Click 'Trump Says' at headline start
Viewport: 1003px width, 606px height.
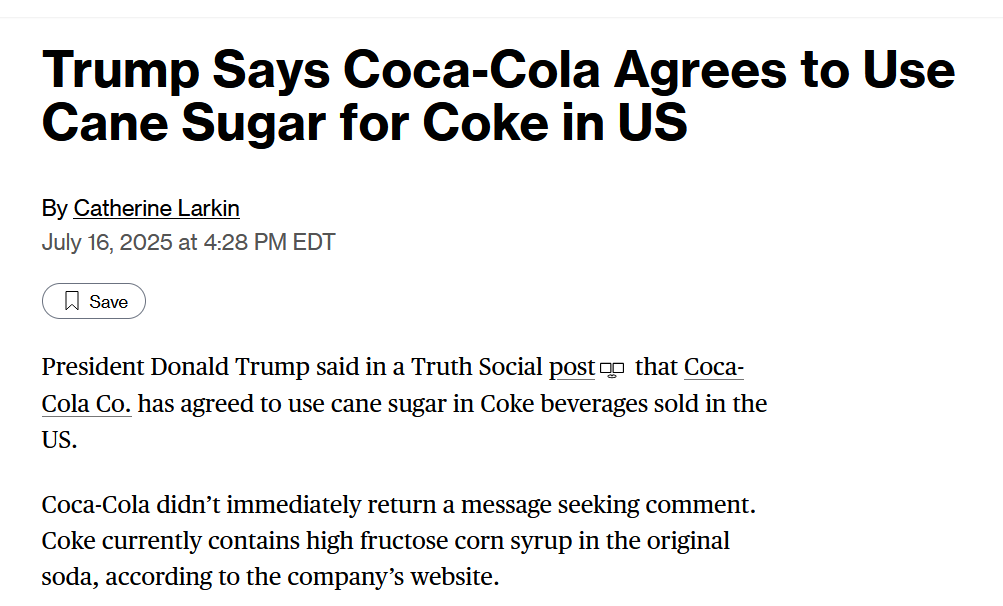tap(186, 72)
